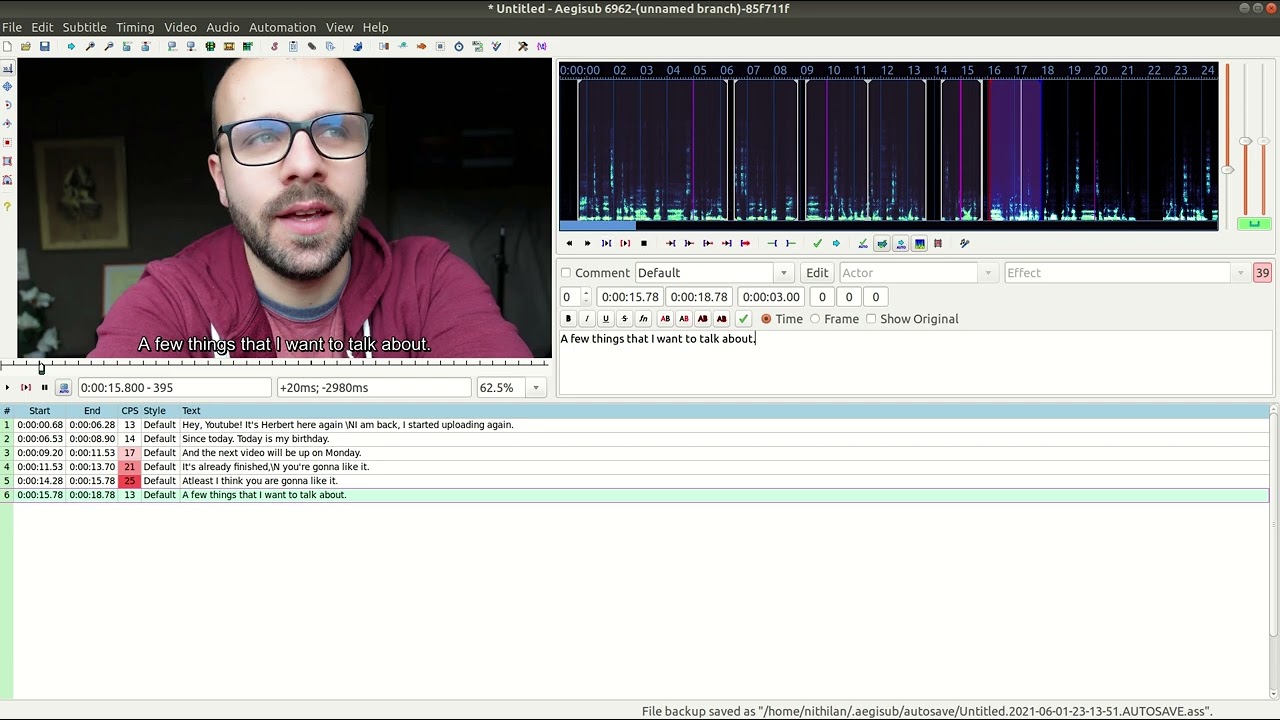Open subtitles with the folder icon
This screenshot has width=1280, height=720.
coord(26,46)
